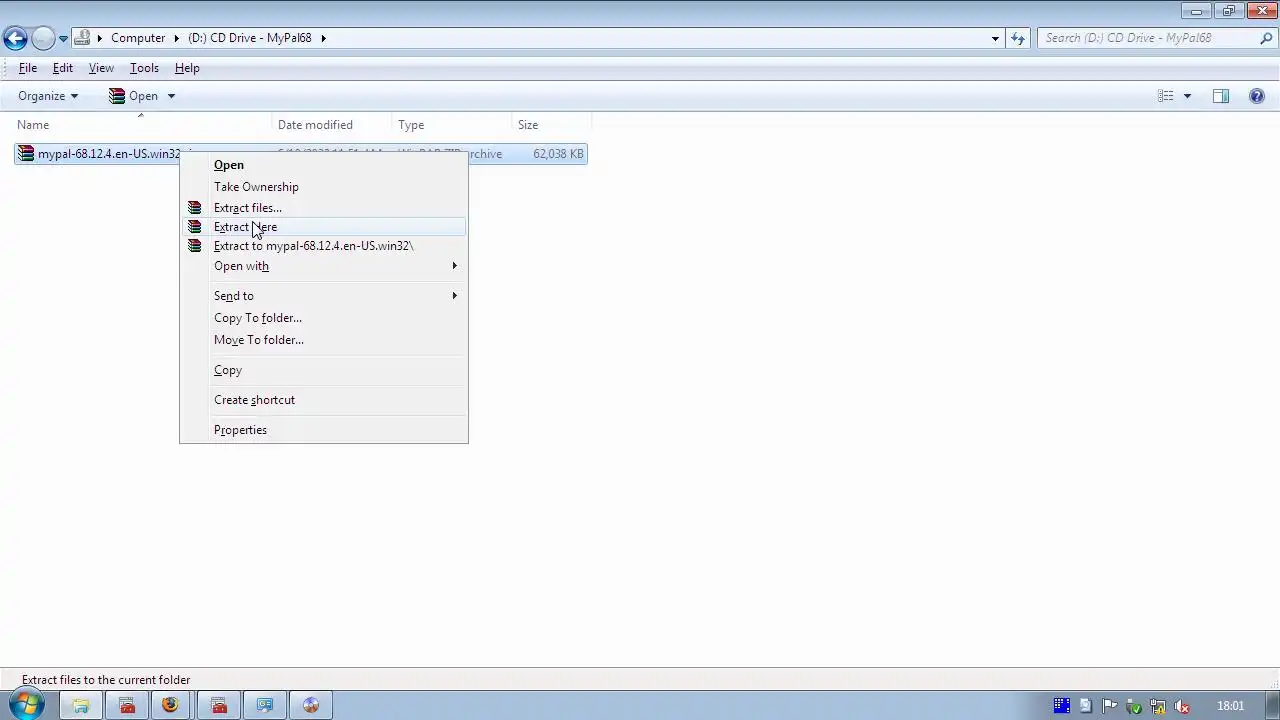Screen dimensions: 1280x720
Task: Open Windows Explorer from the taskbar
Action: (81, 705)
